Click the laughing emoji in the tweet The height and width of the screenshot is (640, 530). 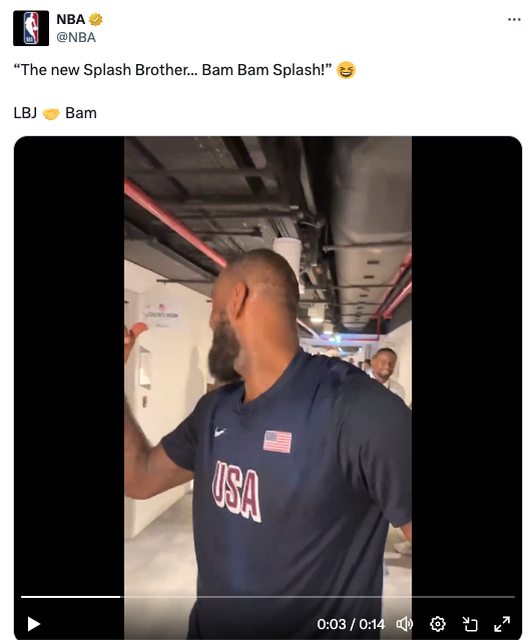coord(346,70)
